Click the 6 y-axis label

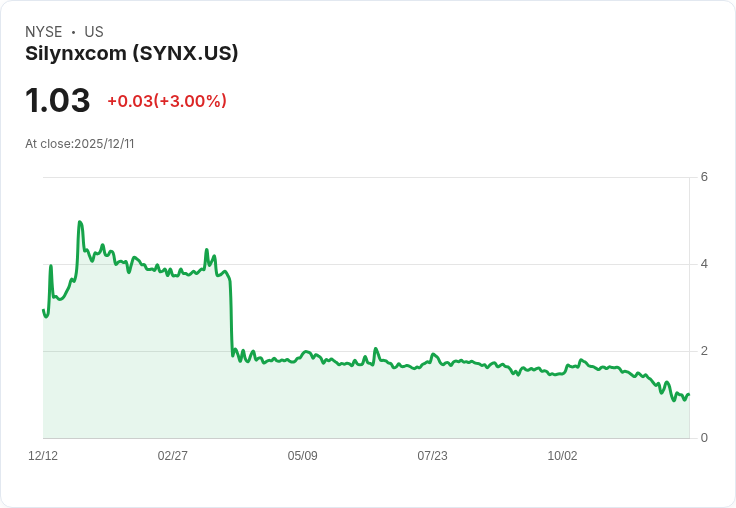[704, 177]
